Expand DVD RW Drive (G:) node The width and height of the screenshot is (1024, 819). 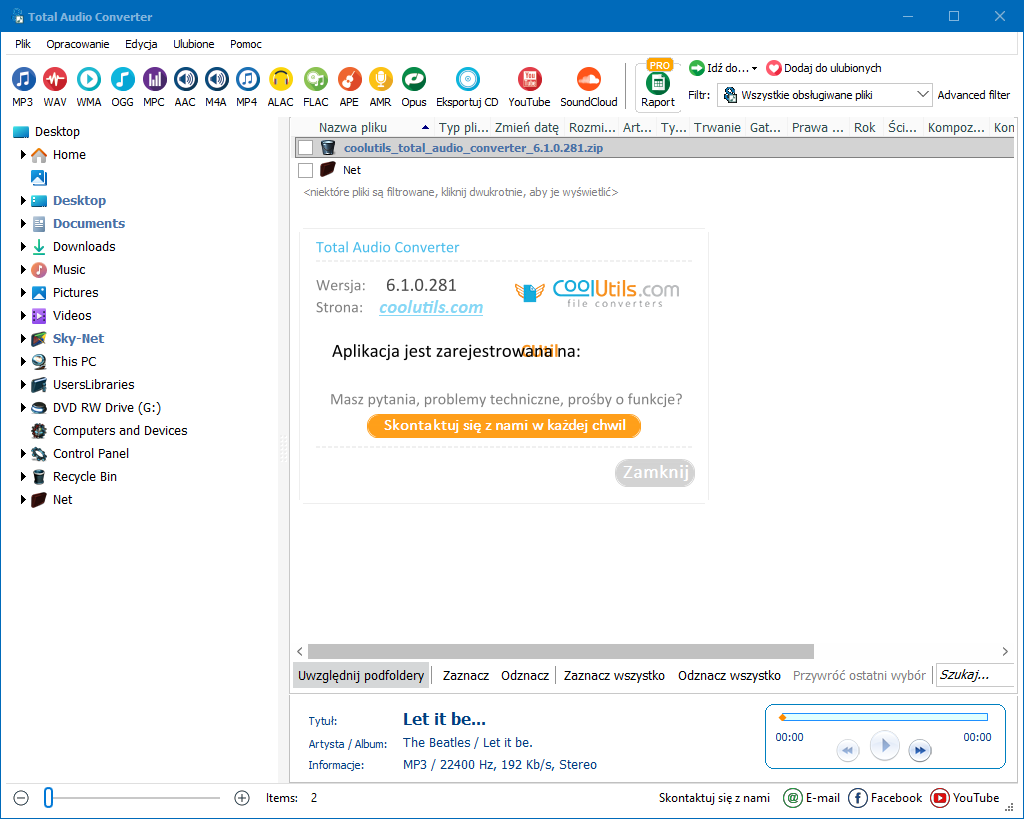pyautogui.click(x=24, y=408)
